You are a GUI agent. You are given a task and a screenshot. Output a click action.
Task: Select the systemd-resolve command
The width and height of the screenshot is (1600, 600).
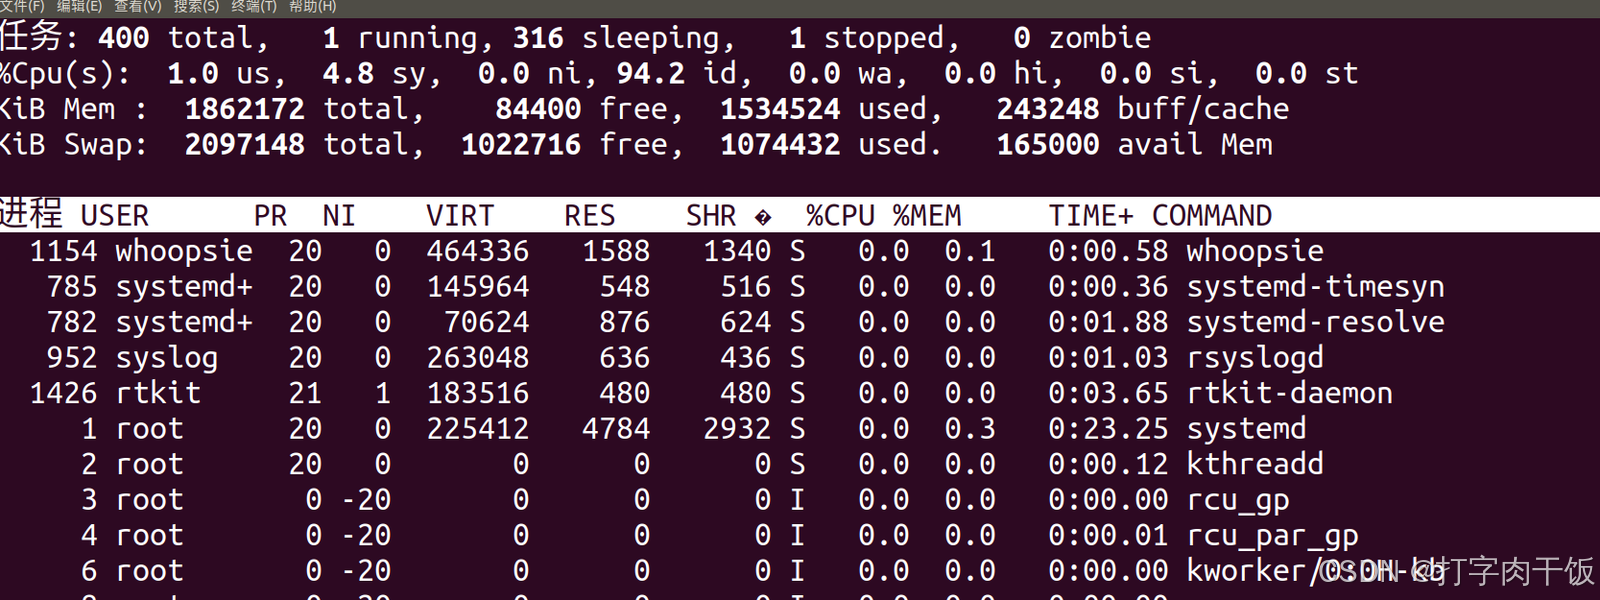tap(1315, 323)
